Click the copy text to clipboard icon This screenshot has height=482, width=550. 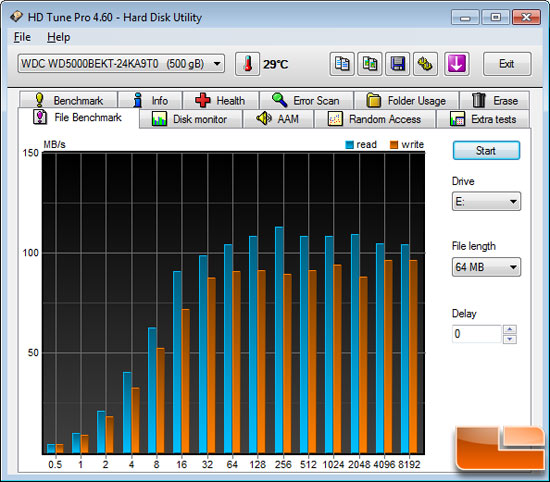point(342,64)
